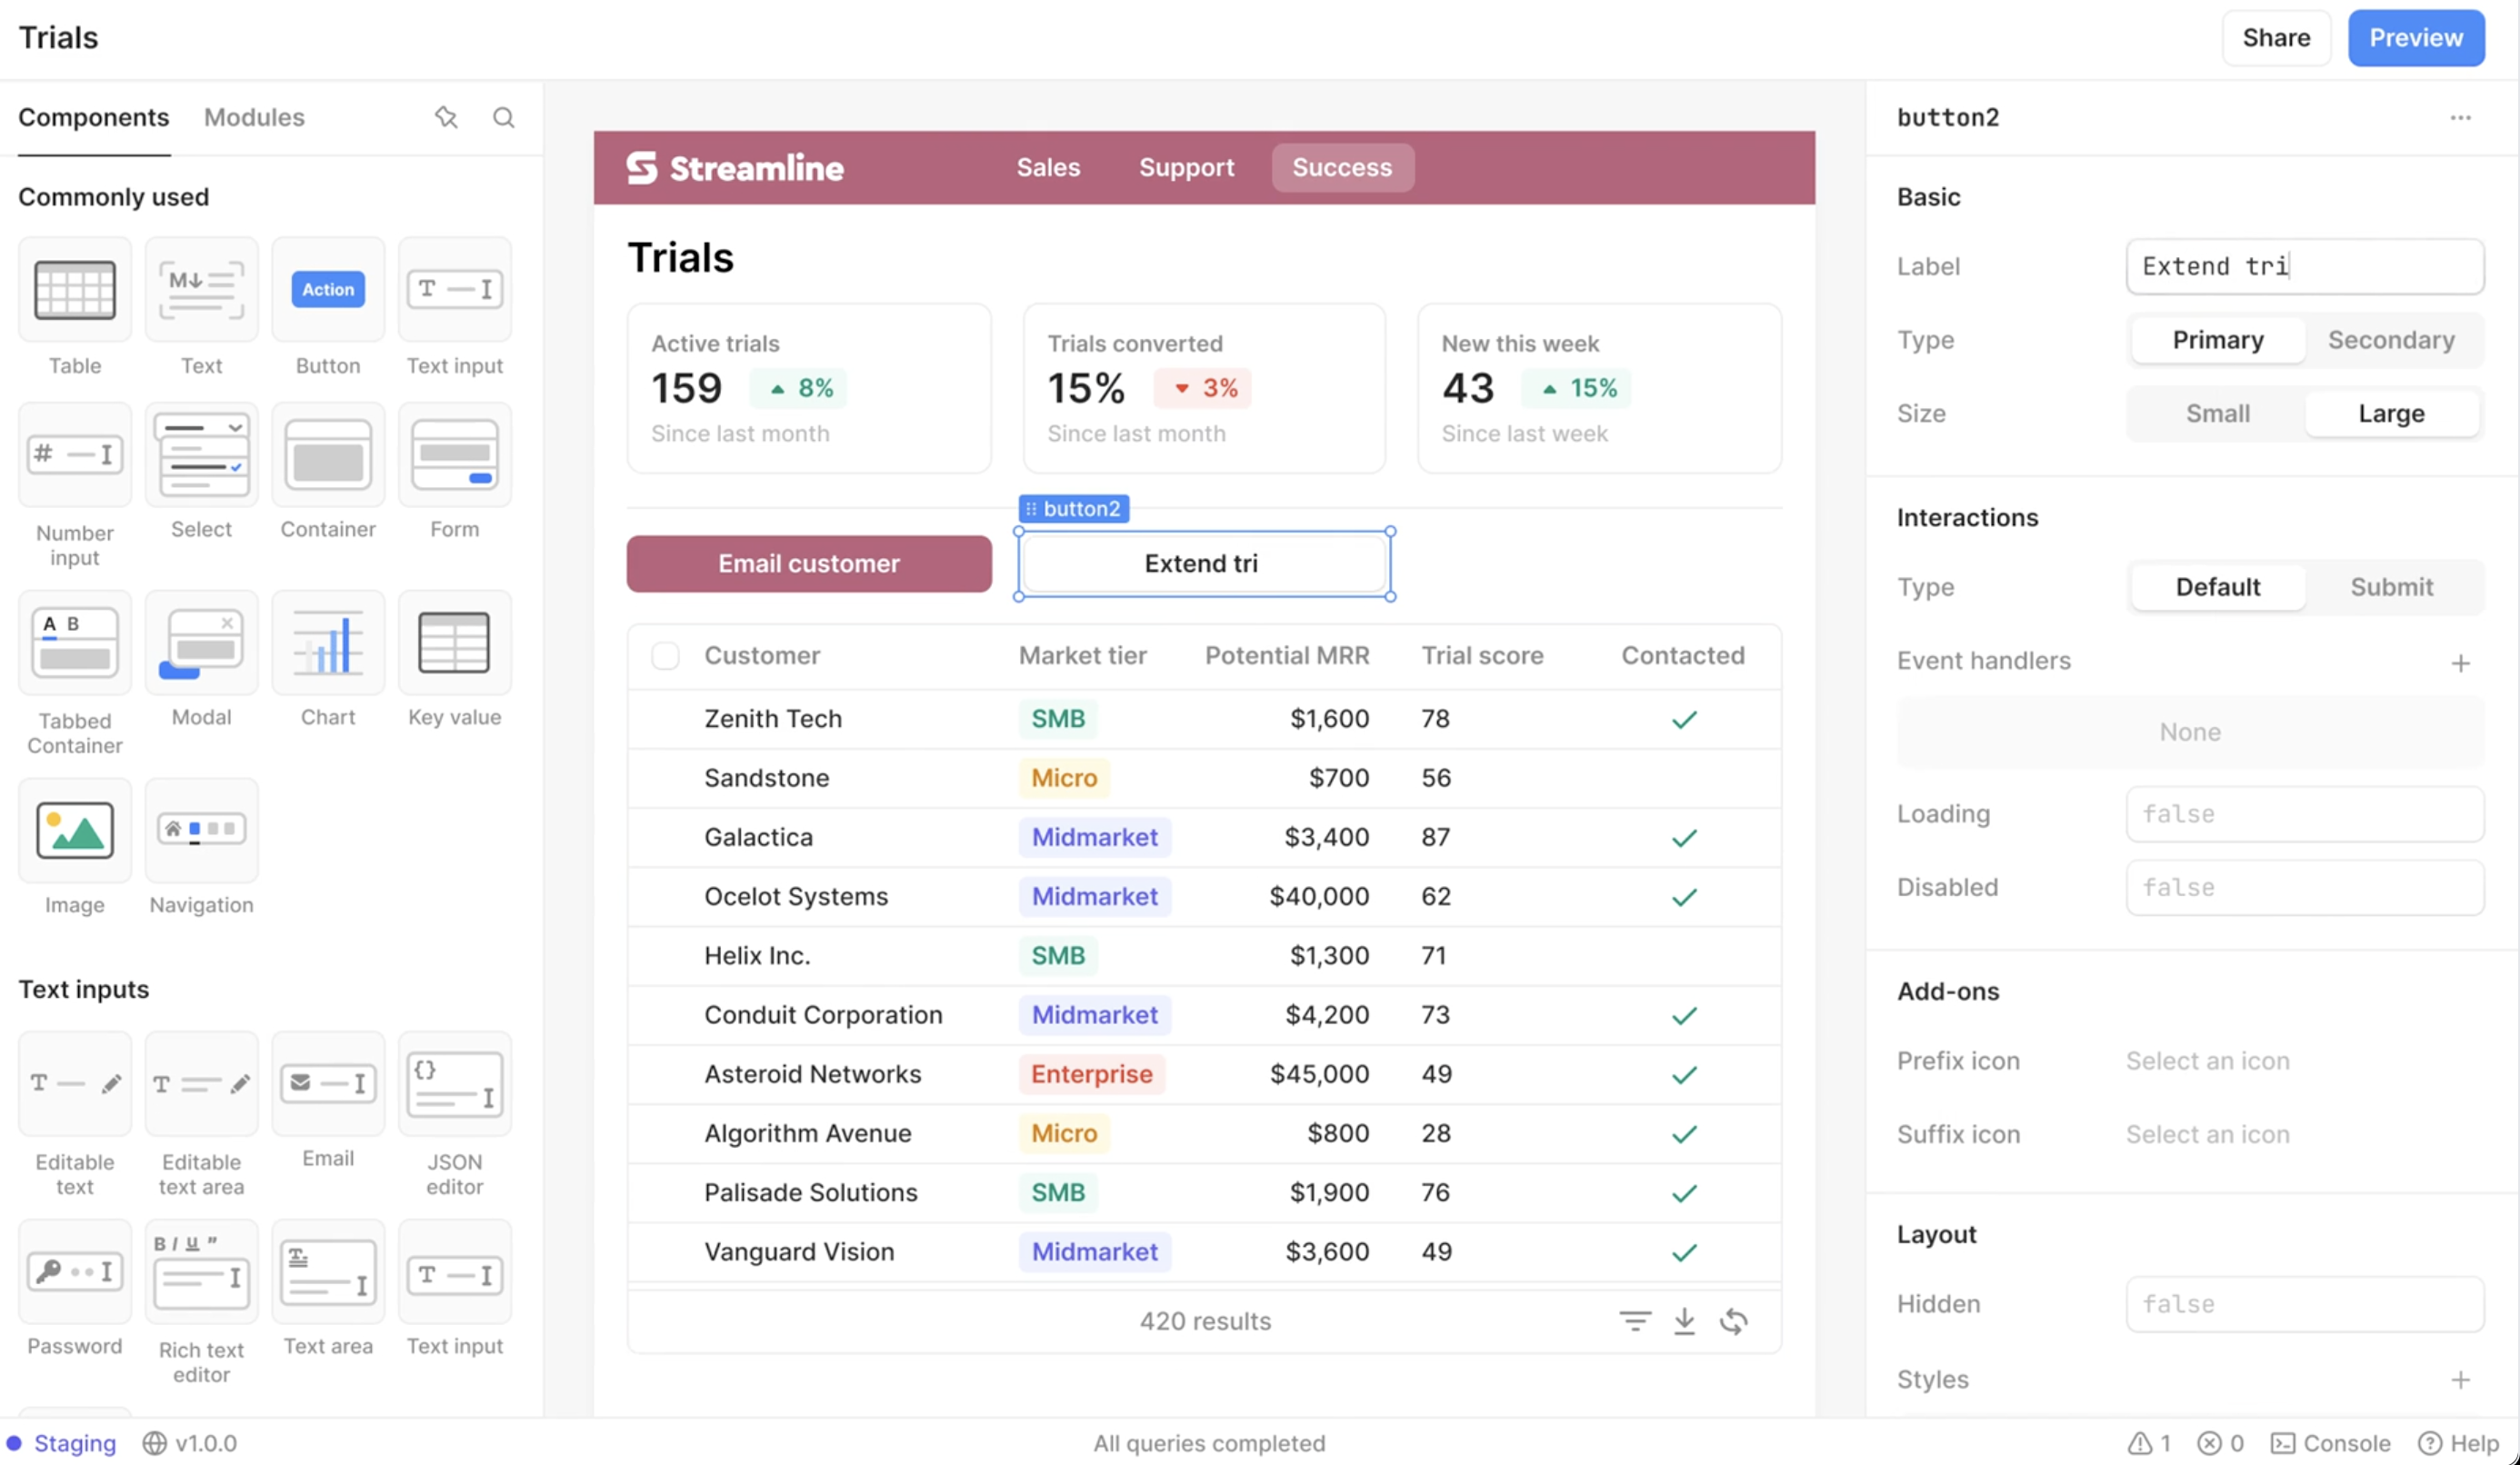Switch button Size to Small
The height and width of the screenshot is (1465, 2520).
click(2217, 413)
